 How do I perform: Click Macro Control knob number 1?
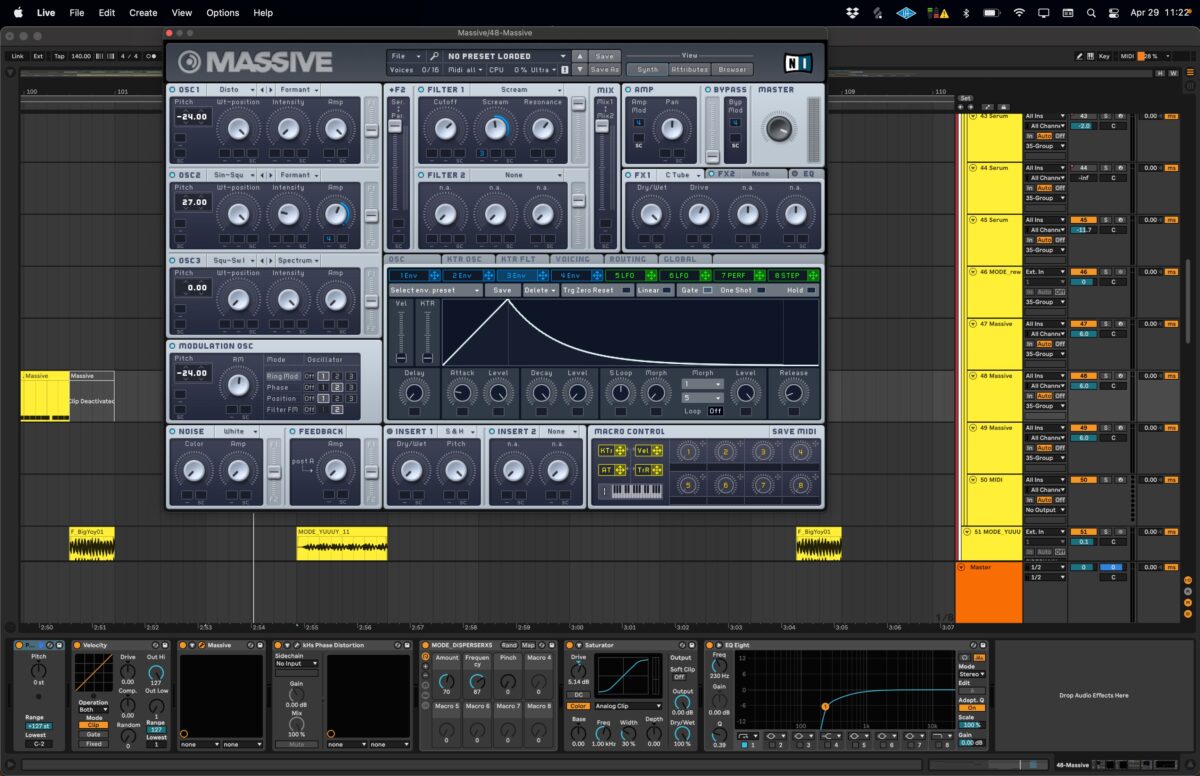click(x=688, y=452)
